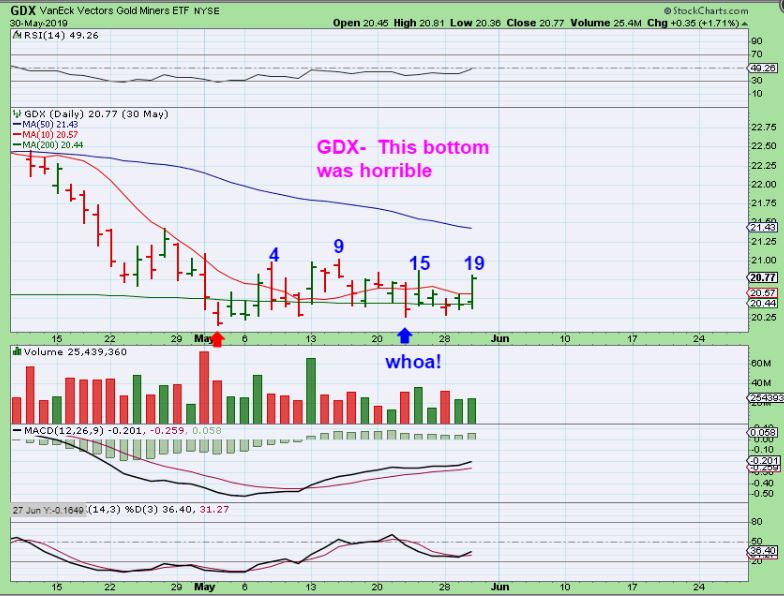The width and height of the screenshot is (784, 596).
Task: Click the RSI(14) 49.26 panel label
Action: click(x=60, y=36)
